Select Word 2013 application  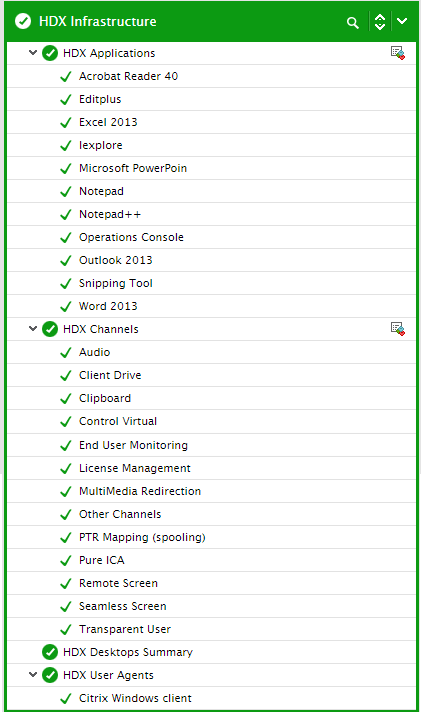(108, 306)
